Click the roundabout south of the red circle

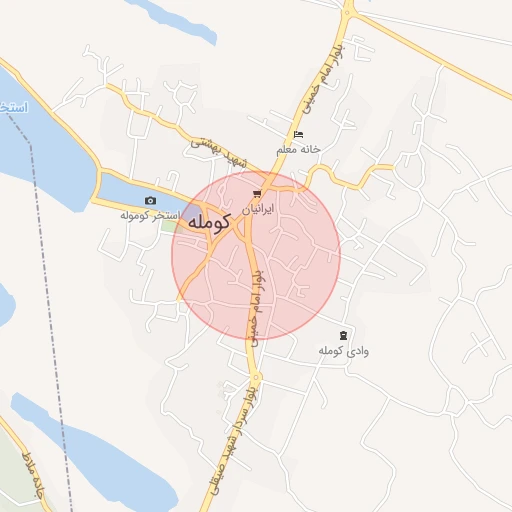click(256, 377)
